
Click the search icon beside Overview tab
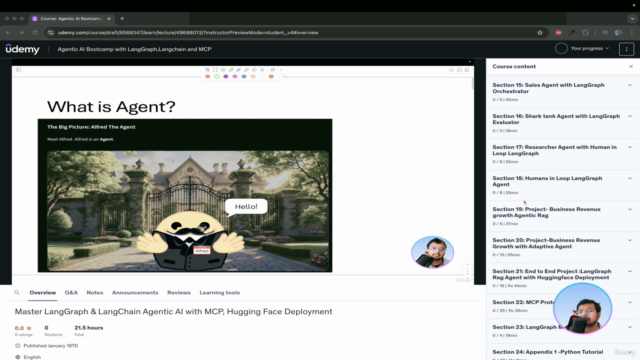[17, 293]
